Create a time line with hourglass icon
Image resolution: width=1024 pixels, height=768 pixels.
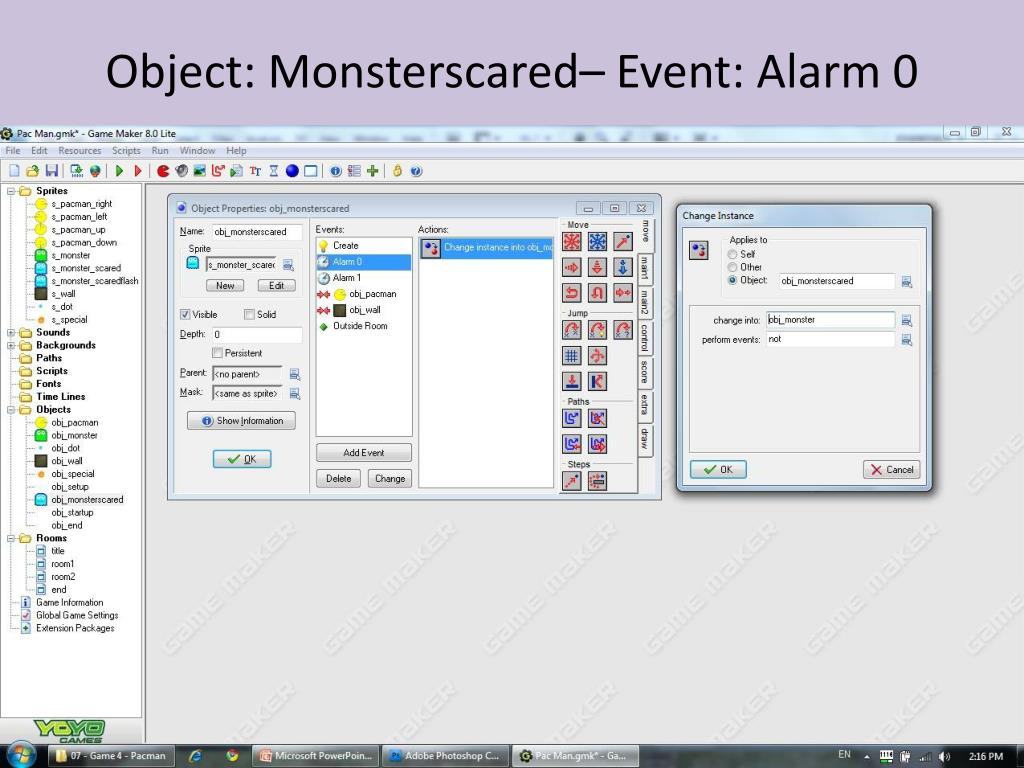(x=274, y=171)
